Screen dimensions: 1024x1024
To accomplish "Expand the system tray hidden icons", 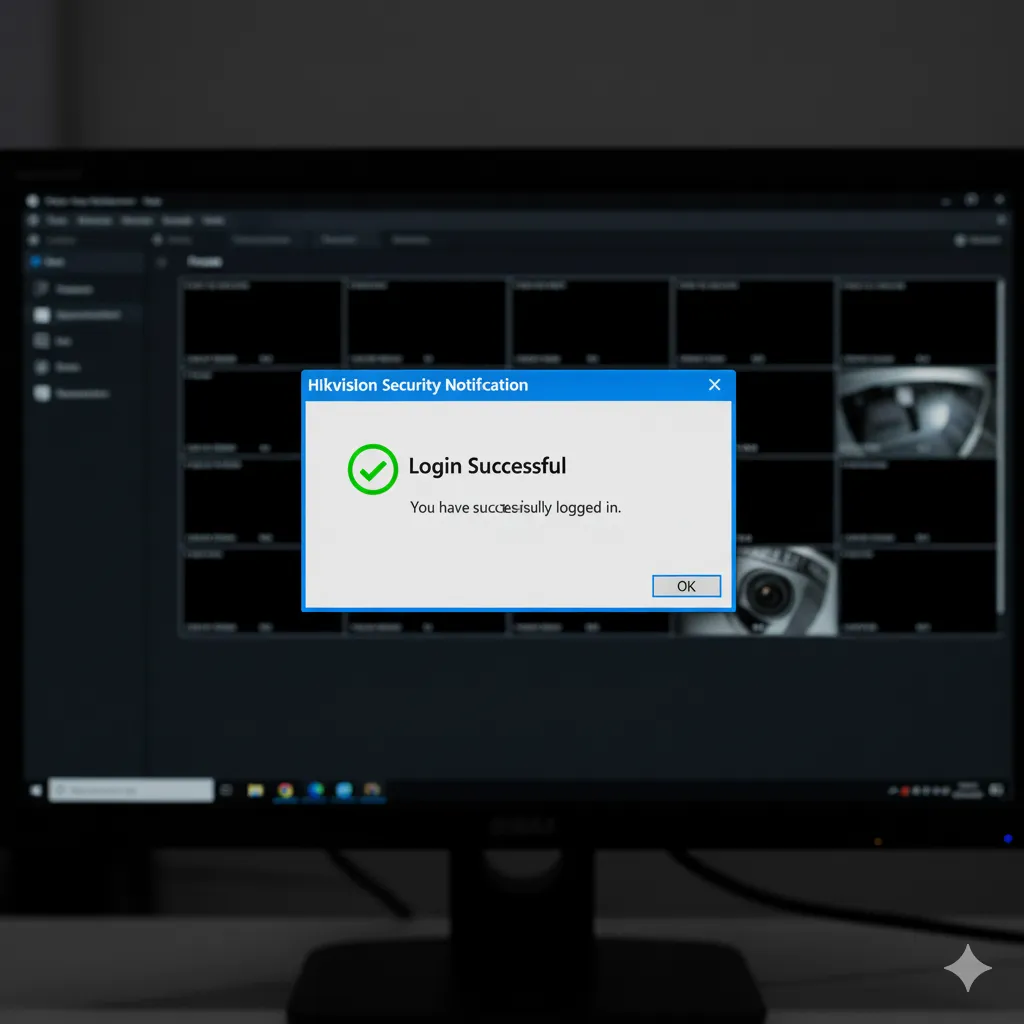I will 891,790.
